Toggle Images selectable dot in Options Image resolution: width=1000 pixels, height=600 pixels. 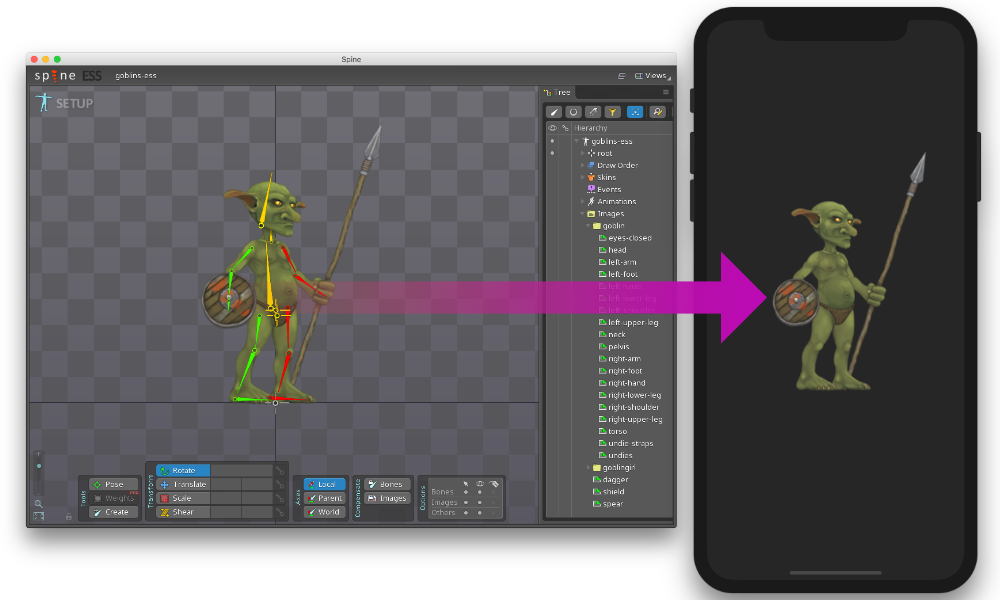coord(466,502)
